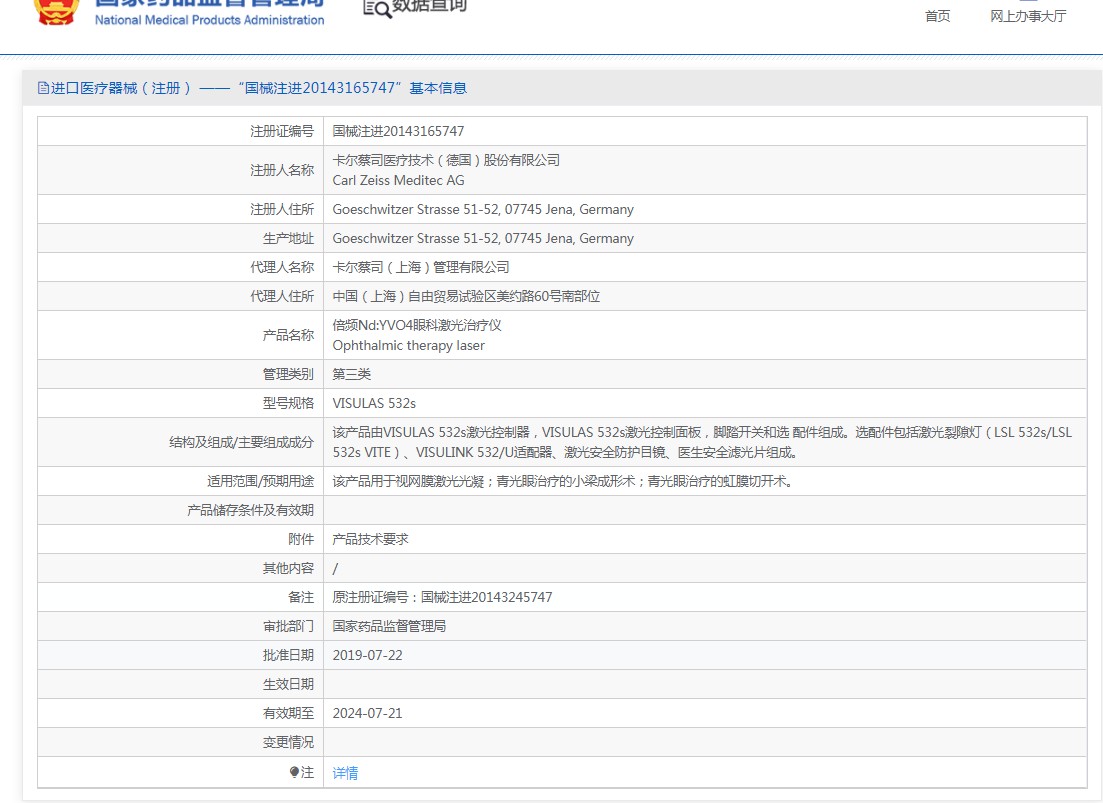Viewport: 1103px width, 803px height.
Task: Select remark 原注册证编号：国械注进20143245747
Action: 442,597
